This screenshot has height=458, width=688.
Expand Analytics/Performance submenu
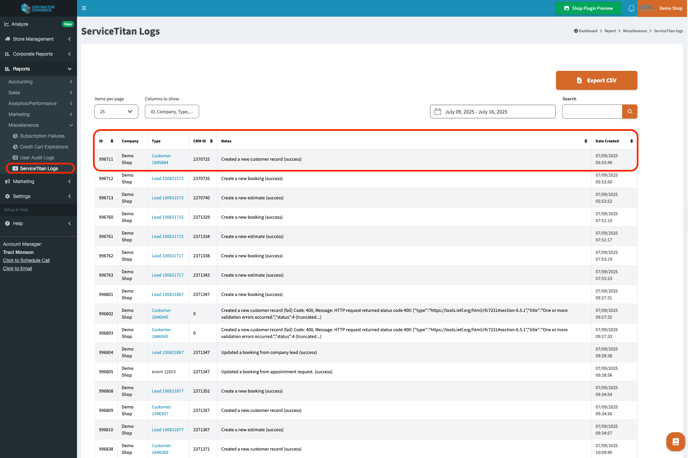tap(38, 104)
